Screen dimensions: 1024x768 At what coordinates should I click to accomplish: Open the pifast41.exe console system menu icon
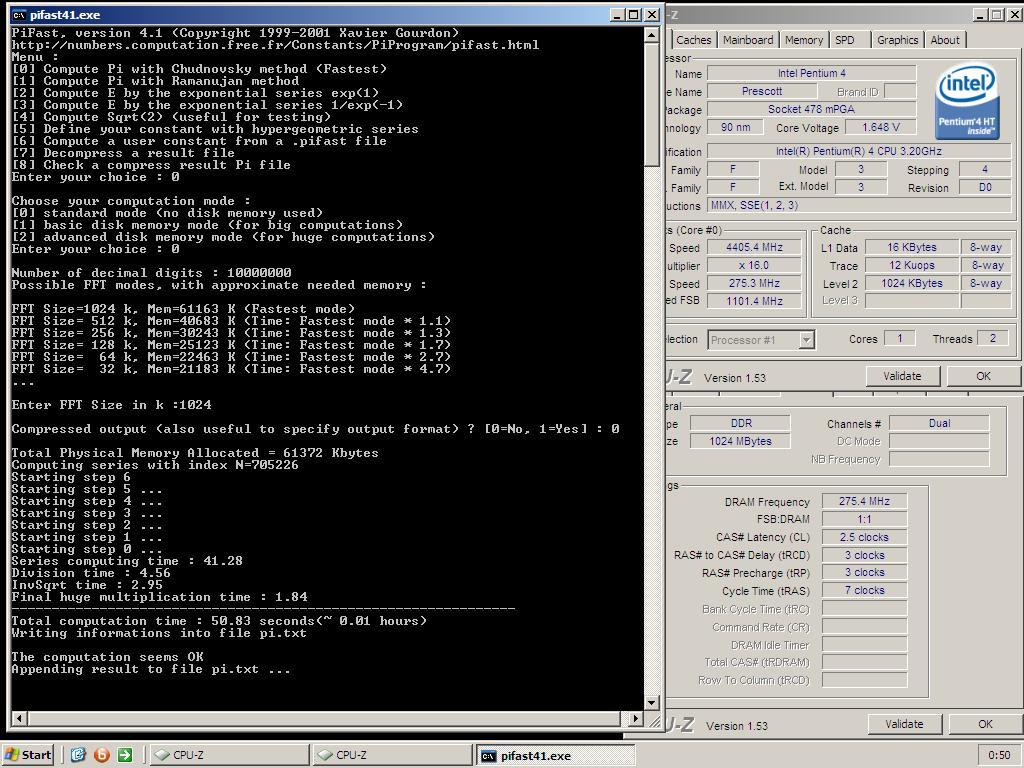click(x=19, y=14)
